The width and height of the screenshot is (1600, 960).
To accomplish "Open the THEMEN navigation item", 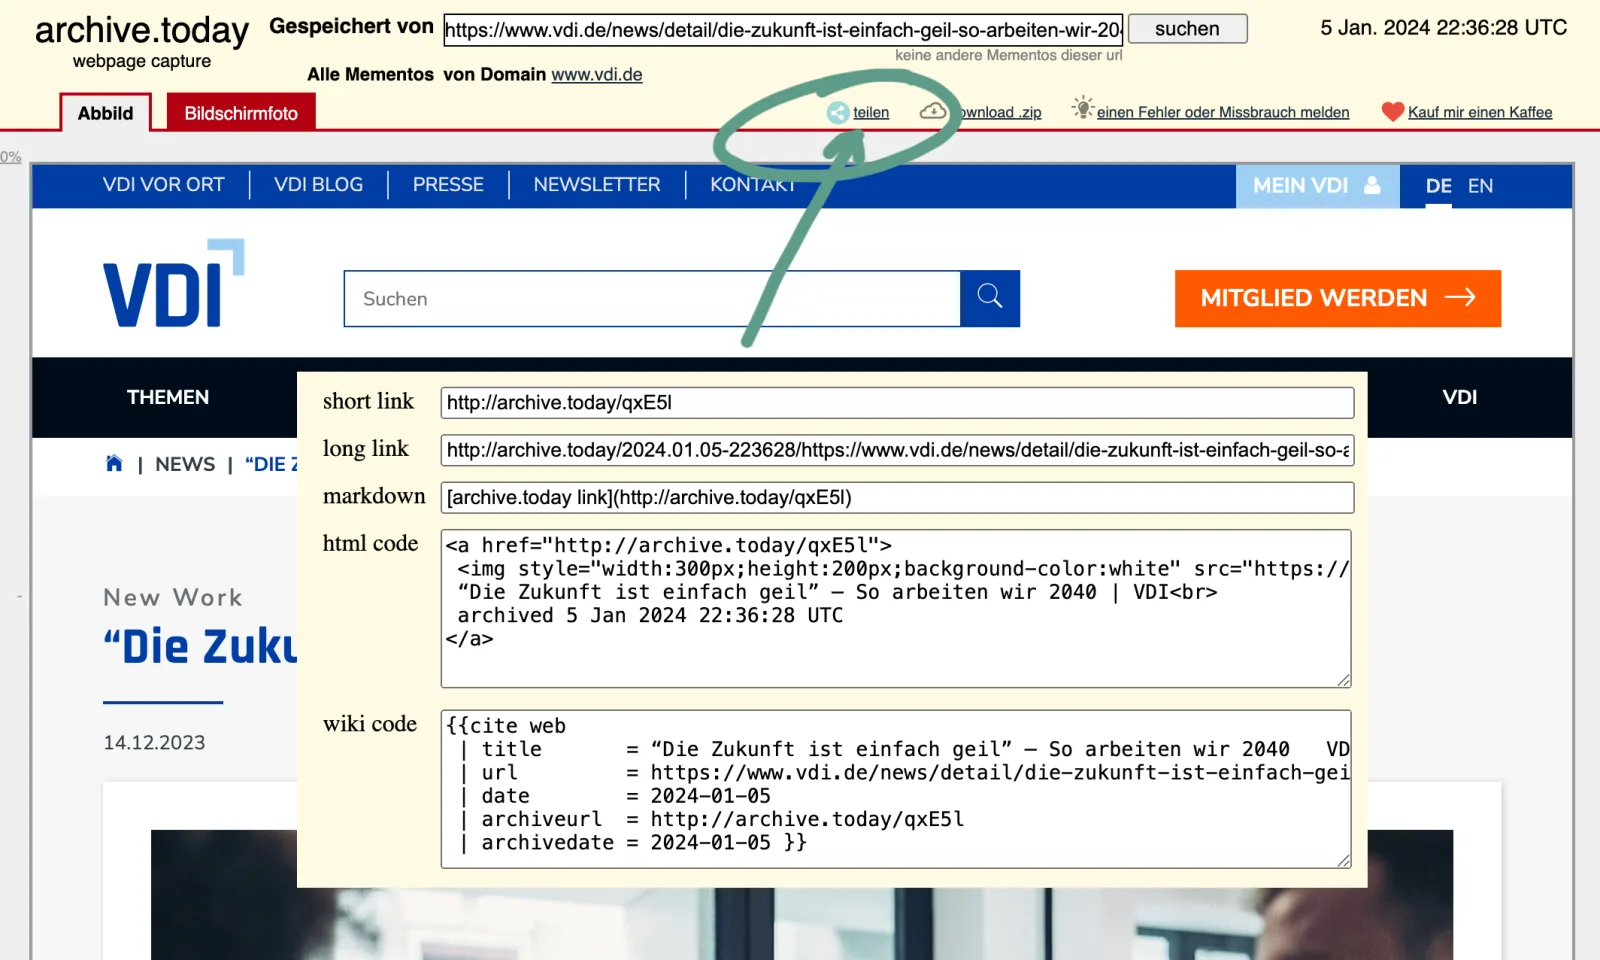I will click(x=168, y=397).
